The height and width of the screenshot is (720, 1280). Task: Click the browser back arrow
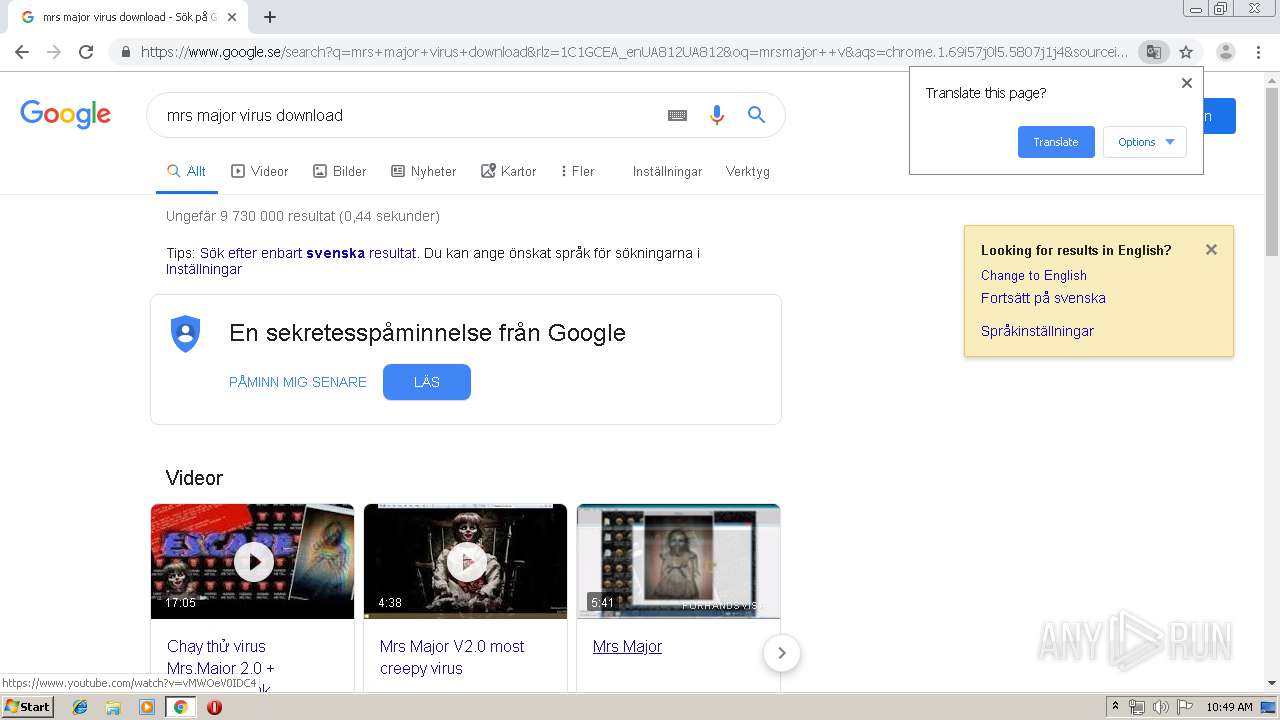[x=22, y=52]
